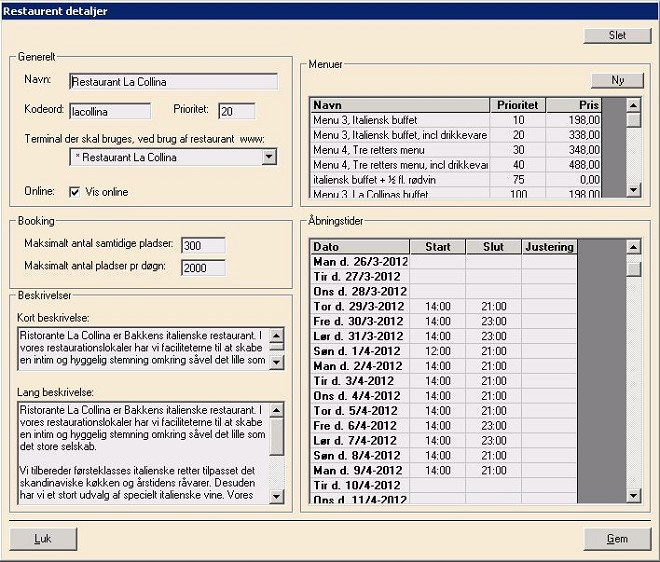Screen dimensions: 660x562
Task: Click Start time 12:00 for Søn d. 1/4-2012
Action: 438,351
